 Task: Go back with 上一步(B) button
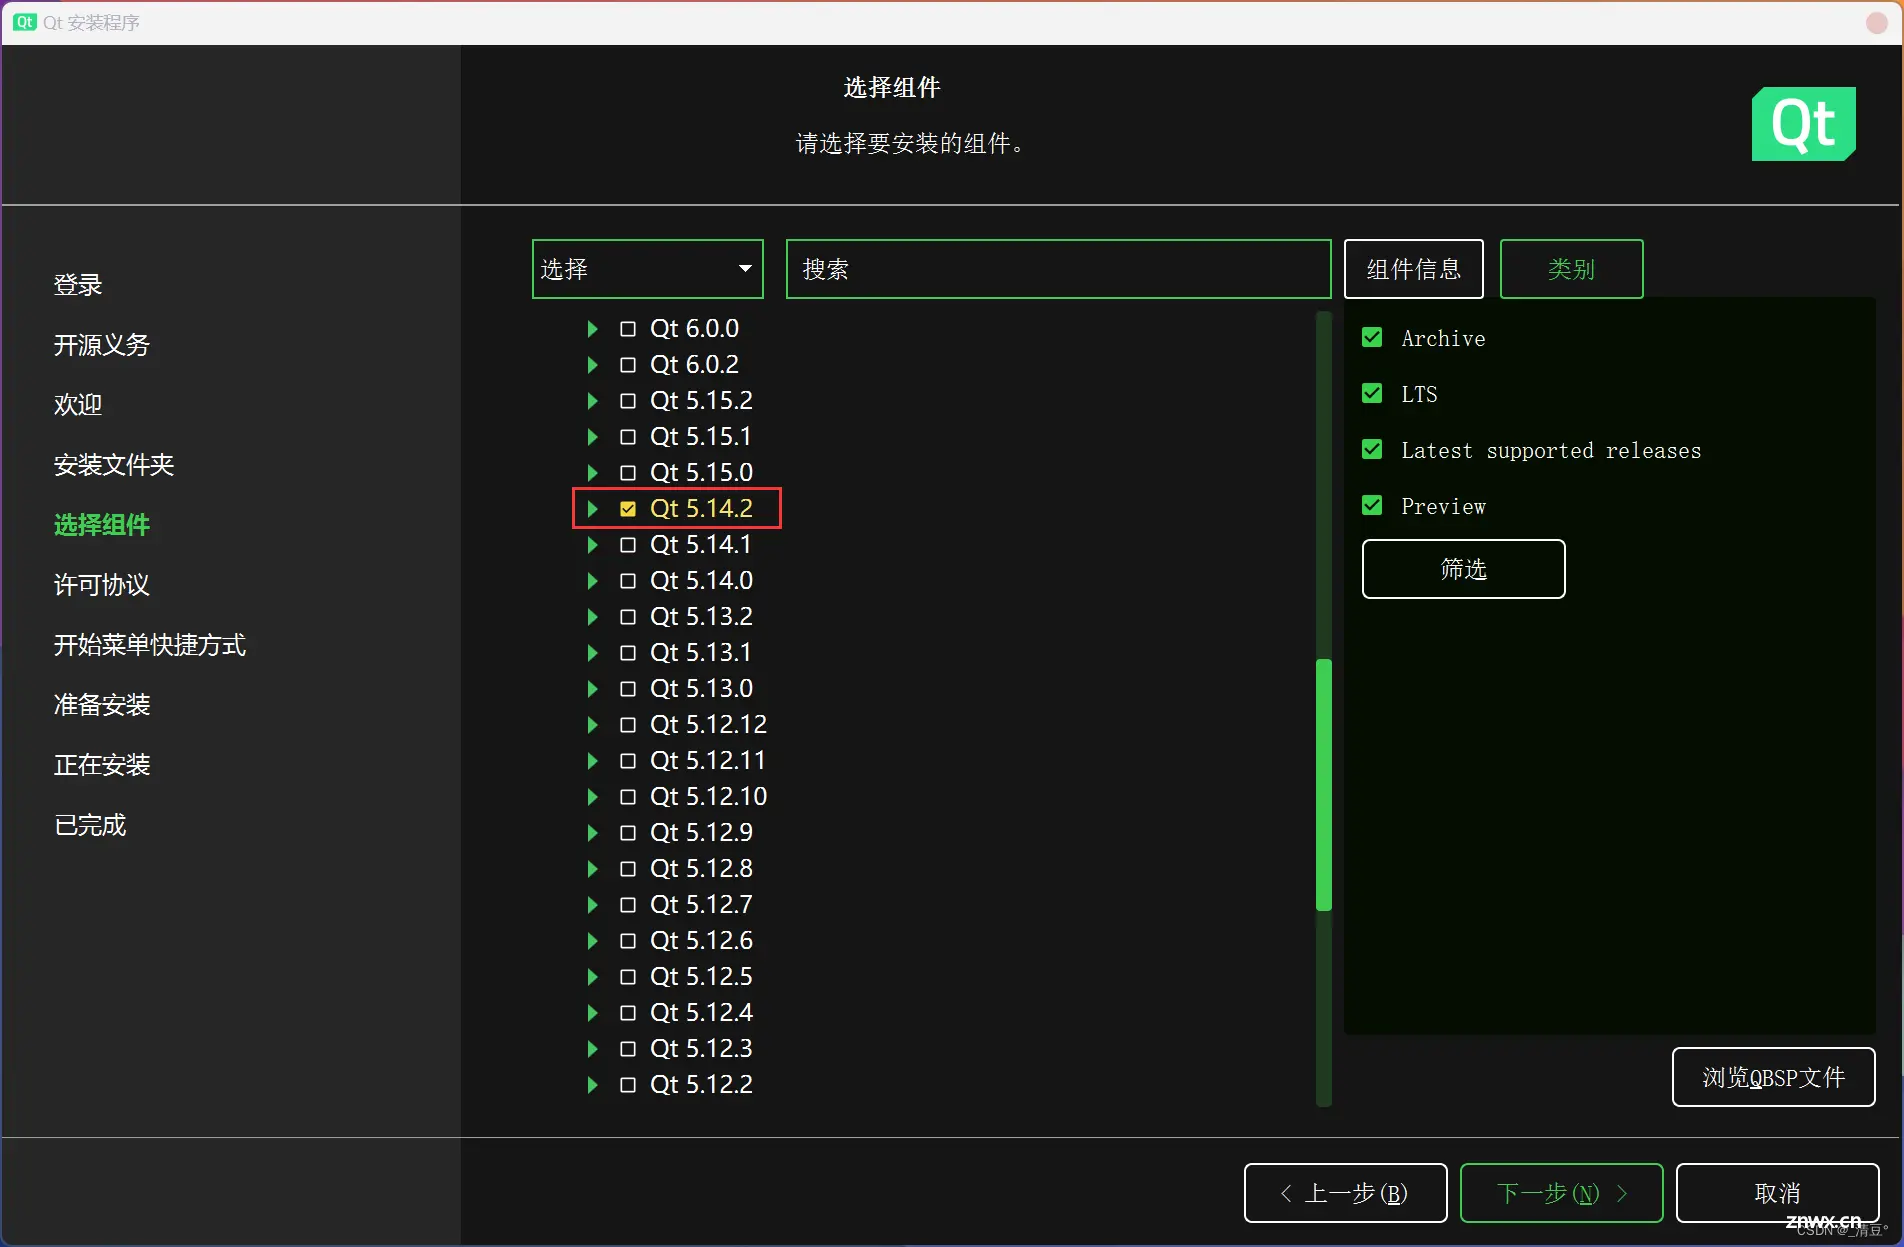pyautogui.click(x=1345, y=1193)
